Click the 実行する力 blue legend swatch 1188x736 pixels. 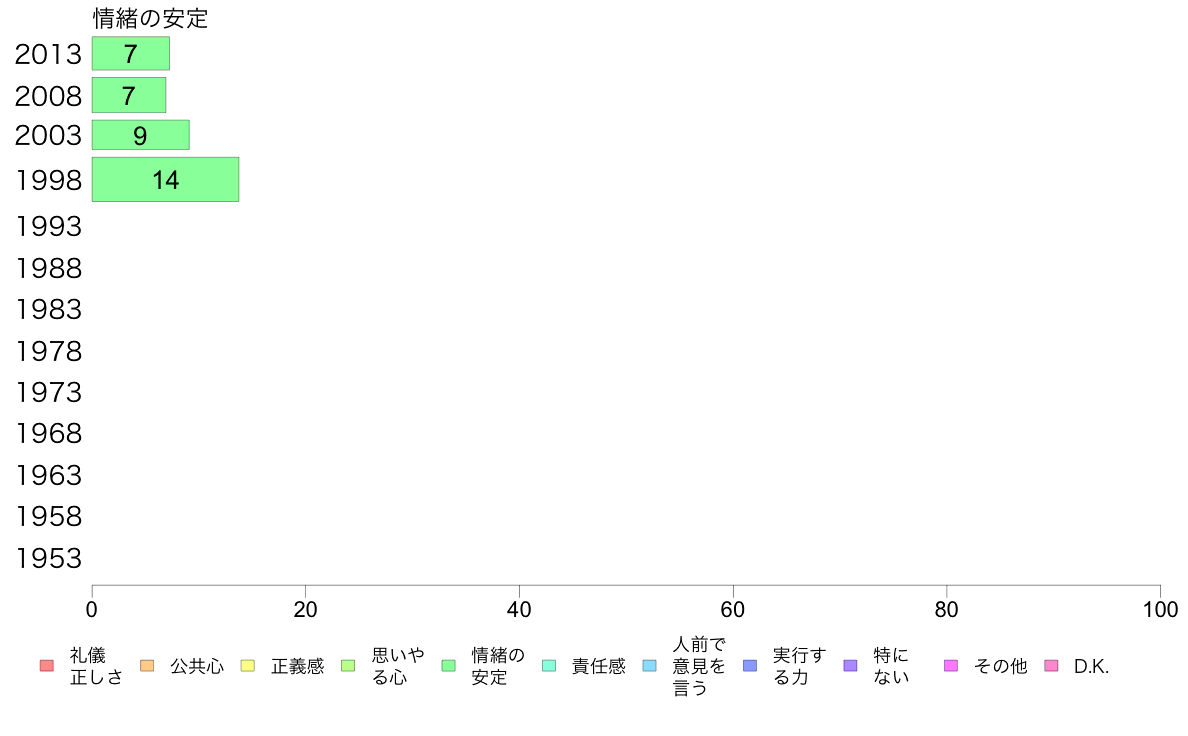(750, 666)
